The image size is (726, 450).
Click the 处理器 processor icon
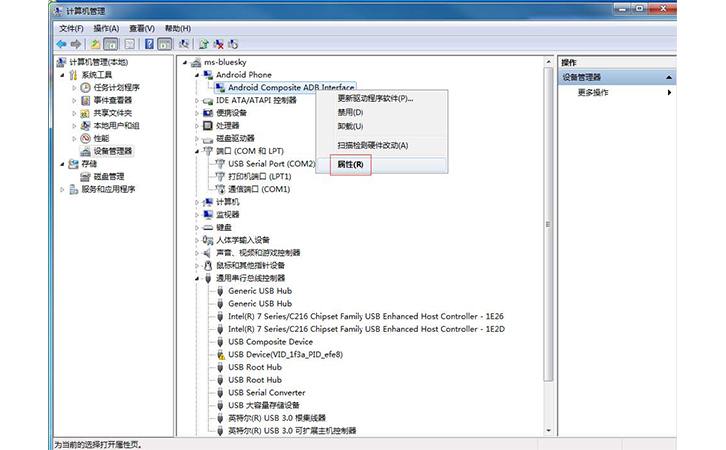tap(208, 125)
